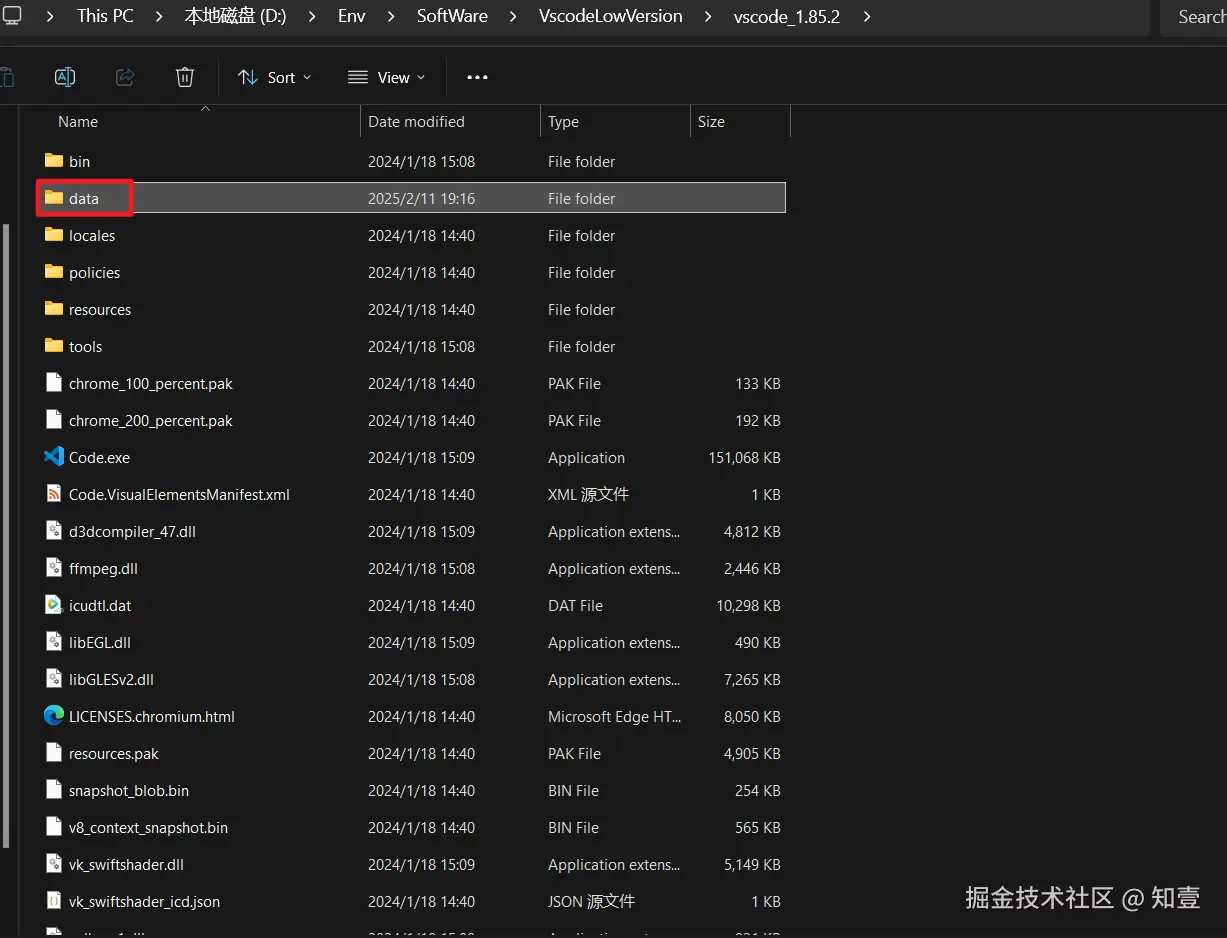Click the VscodeLowVersion breadcrumb segment
This screenshot has height=938, width=1227.
click(611, 16)
